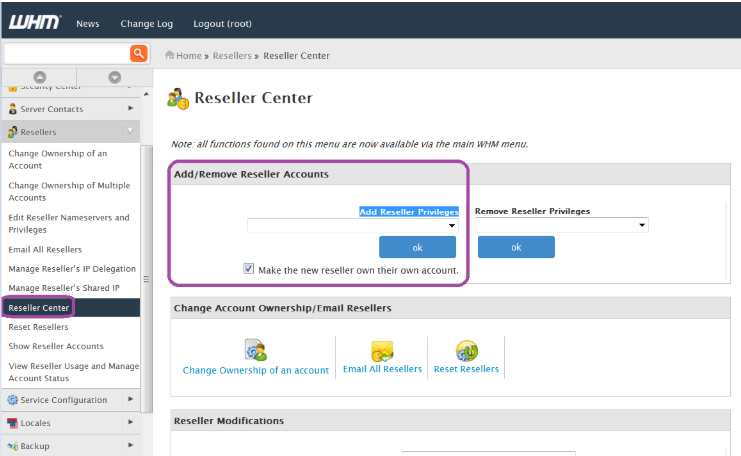Expand the Service Configuration menu arrow

[x=131, y=399]
